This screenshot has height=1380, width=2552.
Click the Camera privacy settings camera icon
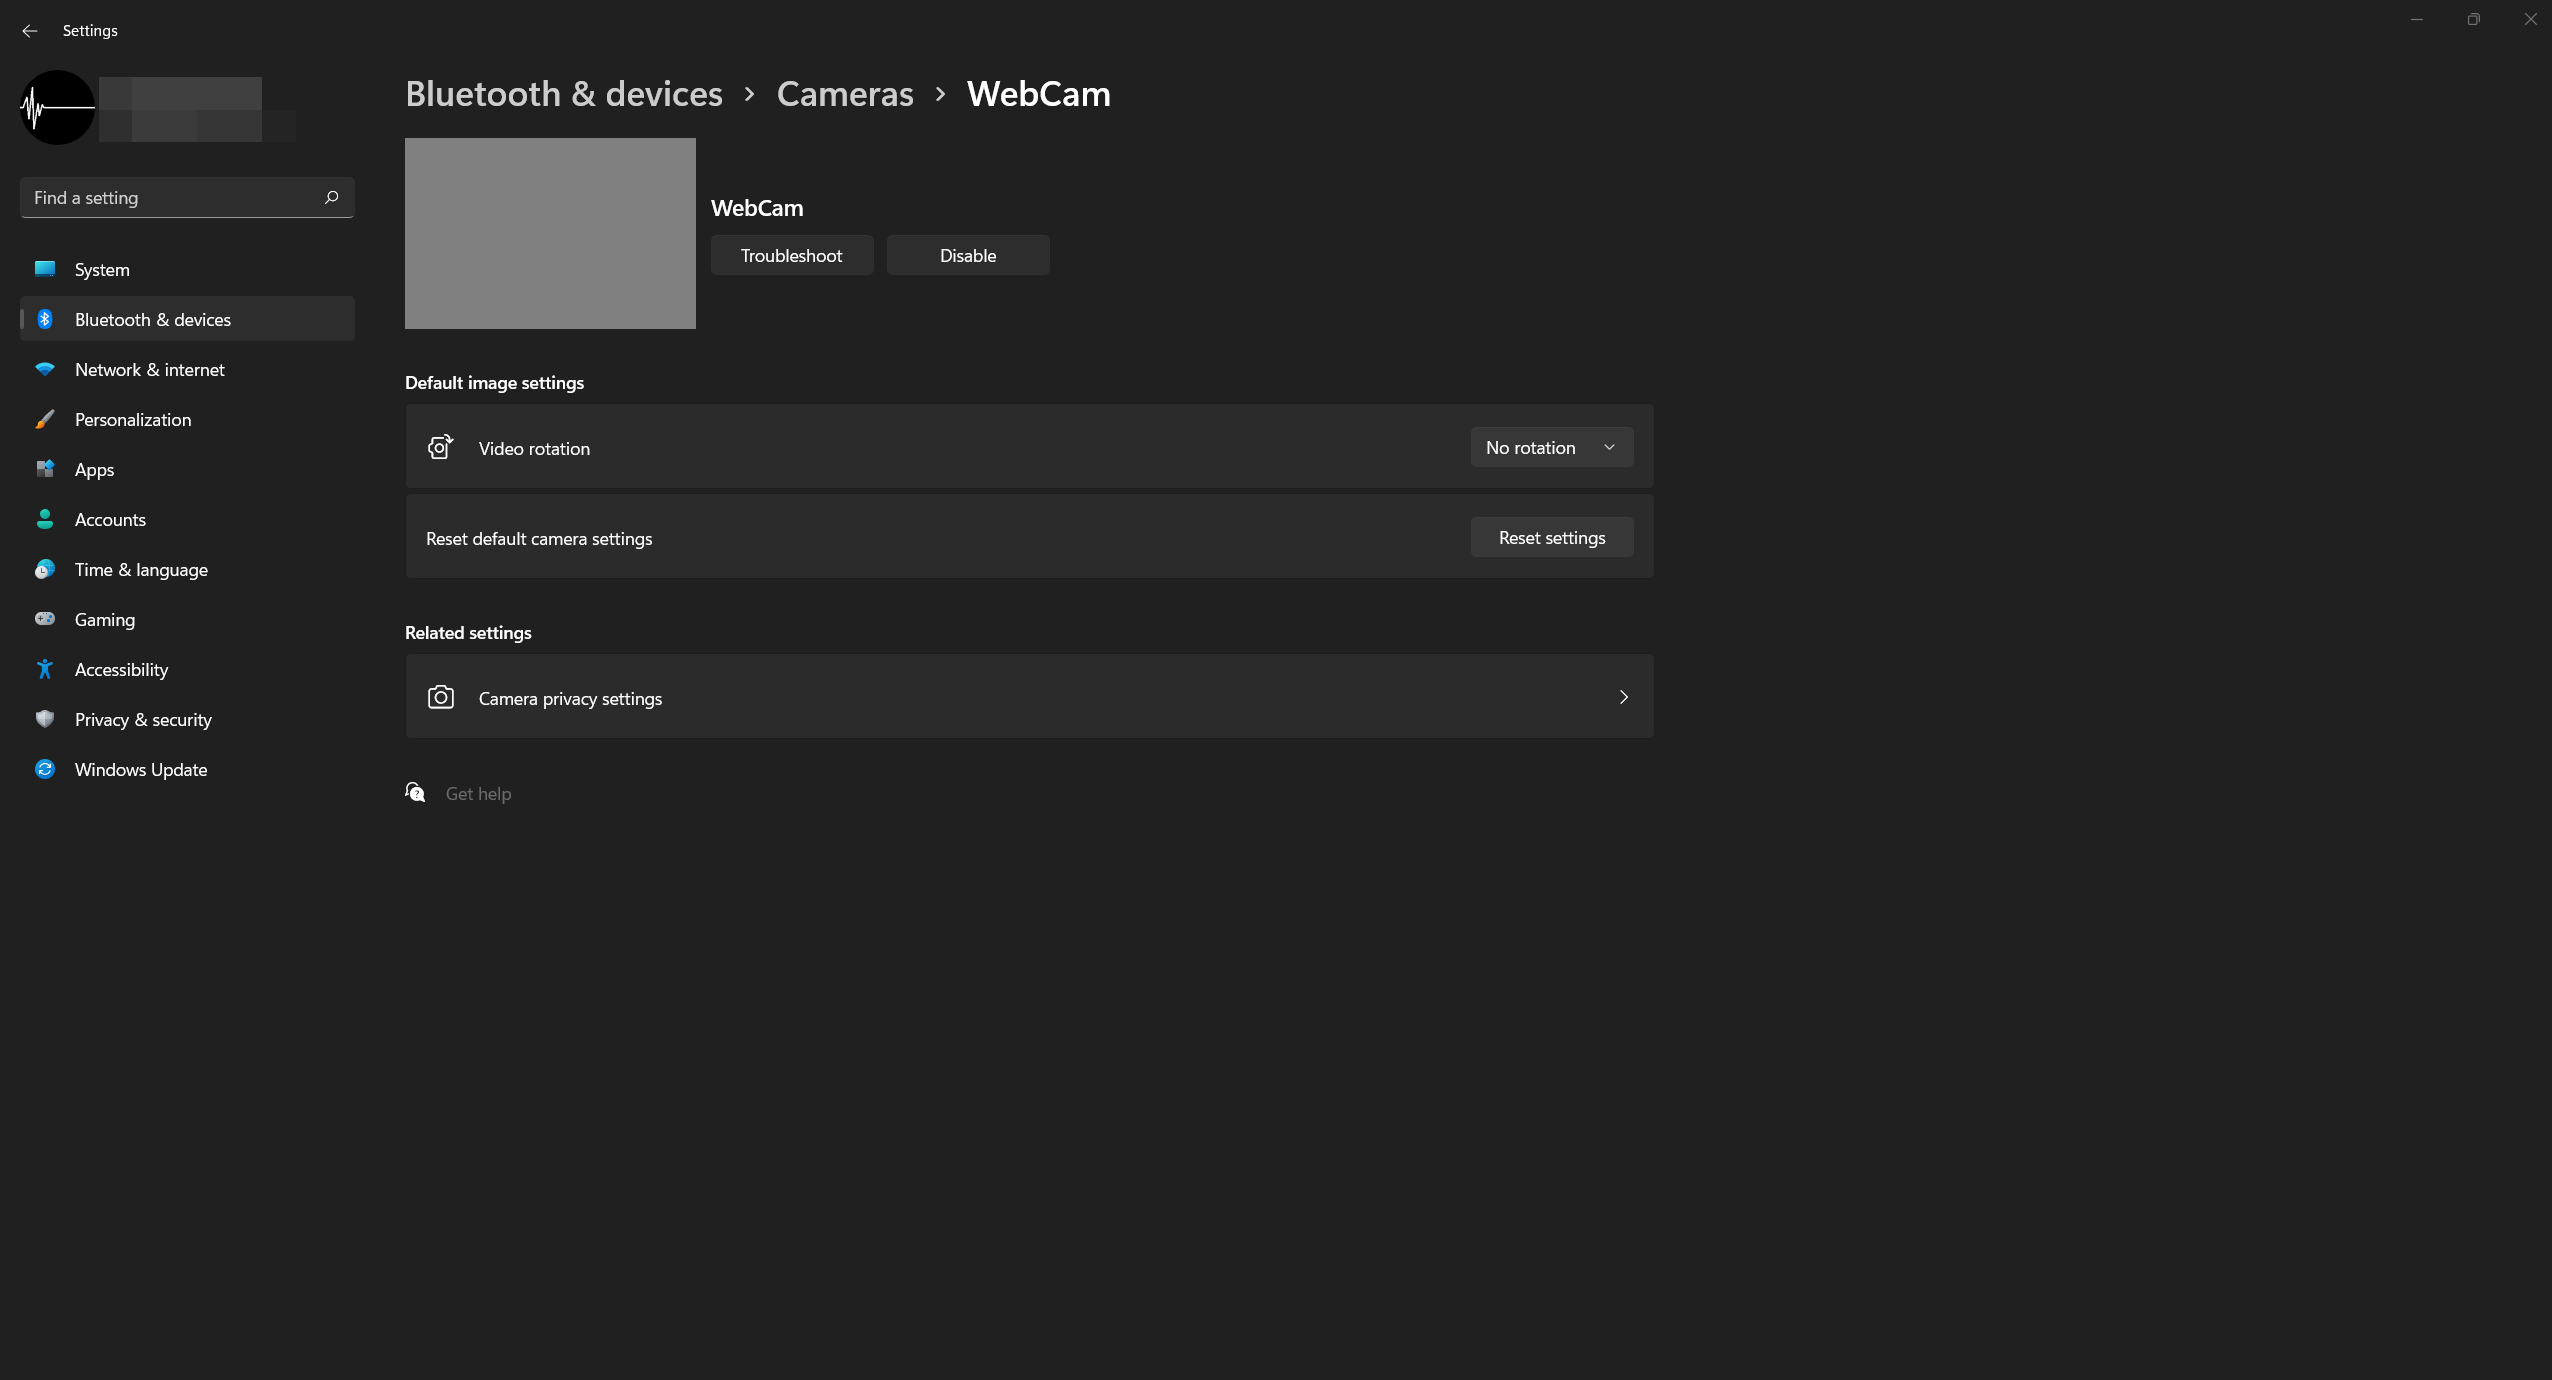(x=440, y=697)
